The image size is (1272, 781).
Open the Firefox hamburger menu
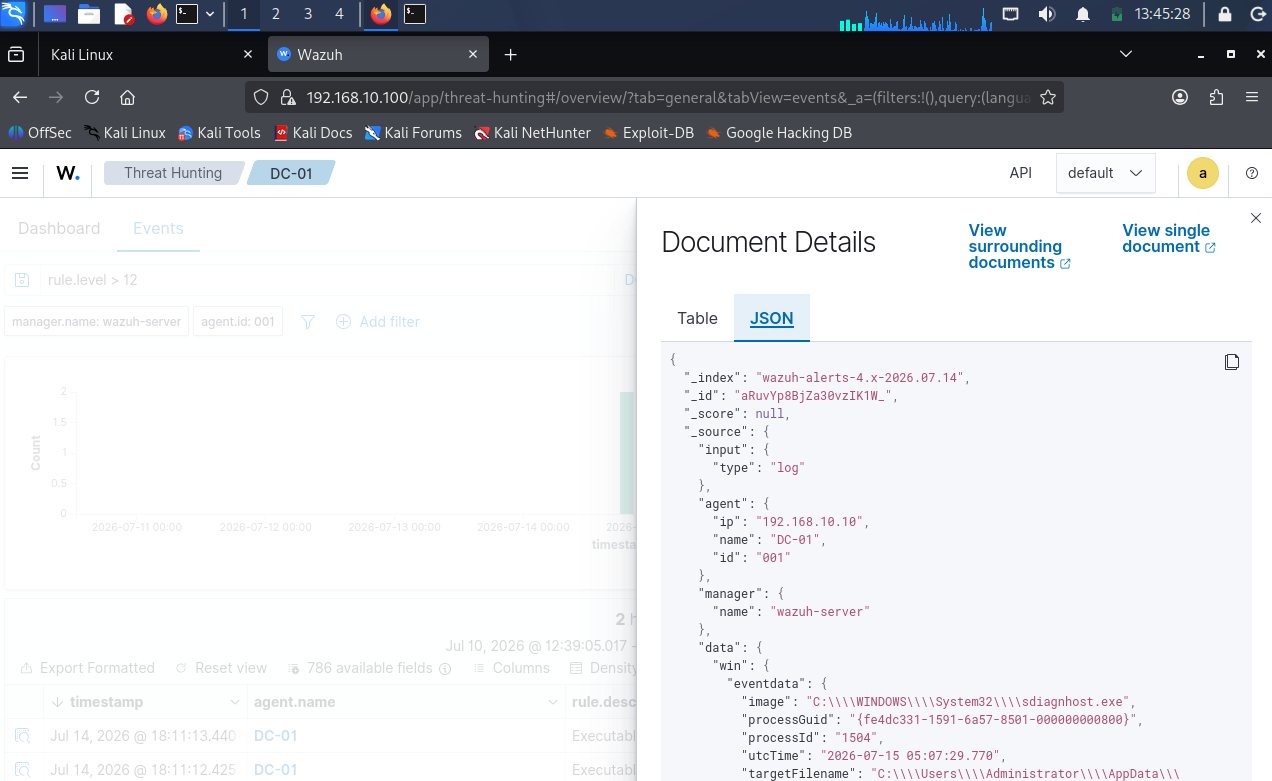pos(1251,97)
